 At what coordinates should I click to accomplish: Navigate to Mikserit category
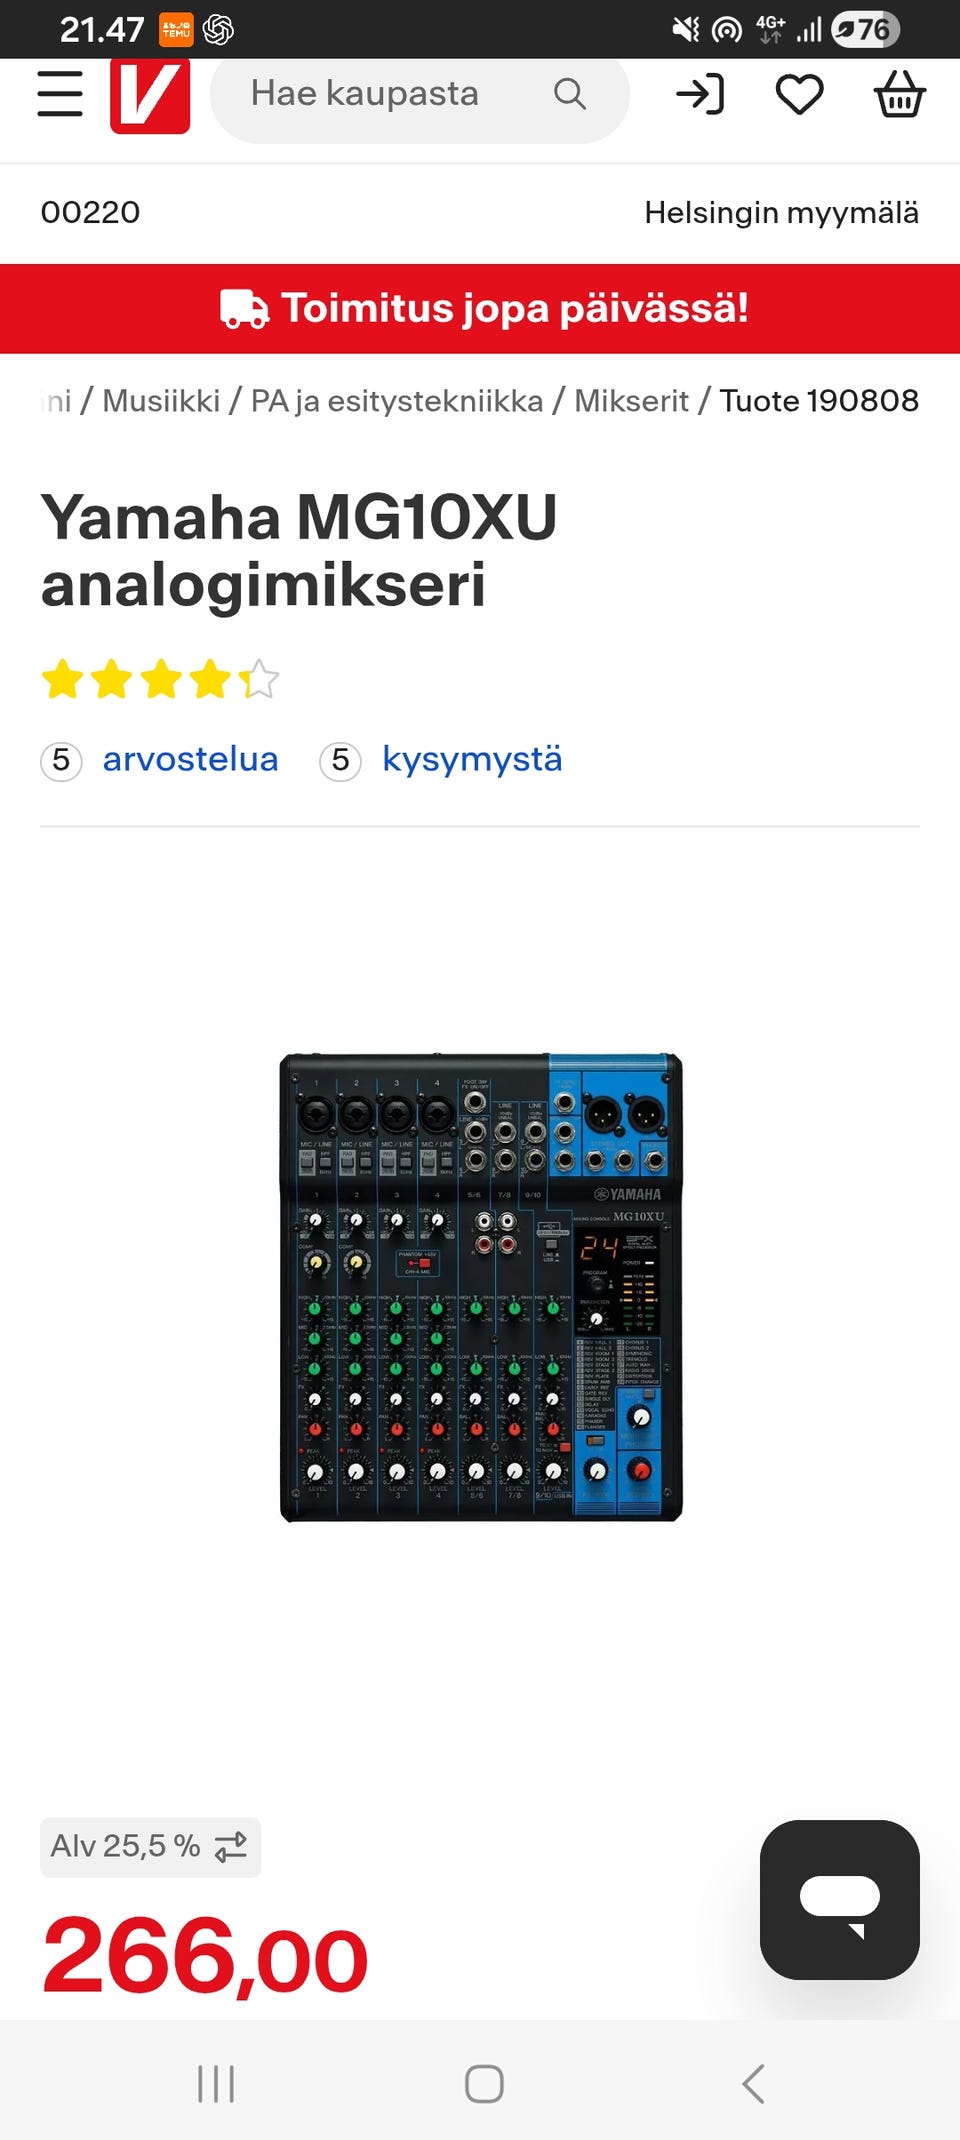(x=631, y=401)
